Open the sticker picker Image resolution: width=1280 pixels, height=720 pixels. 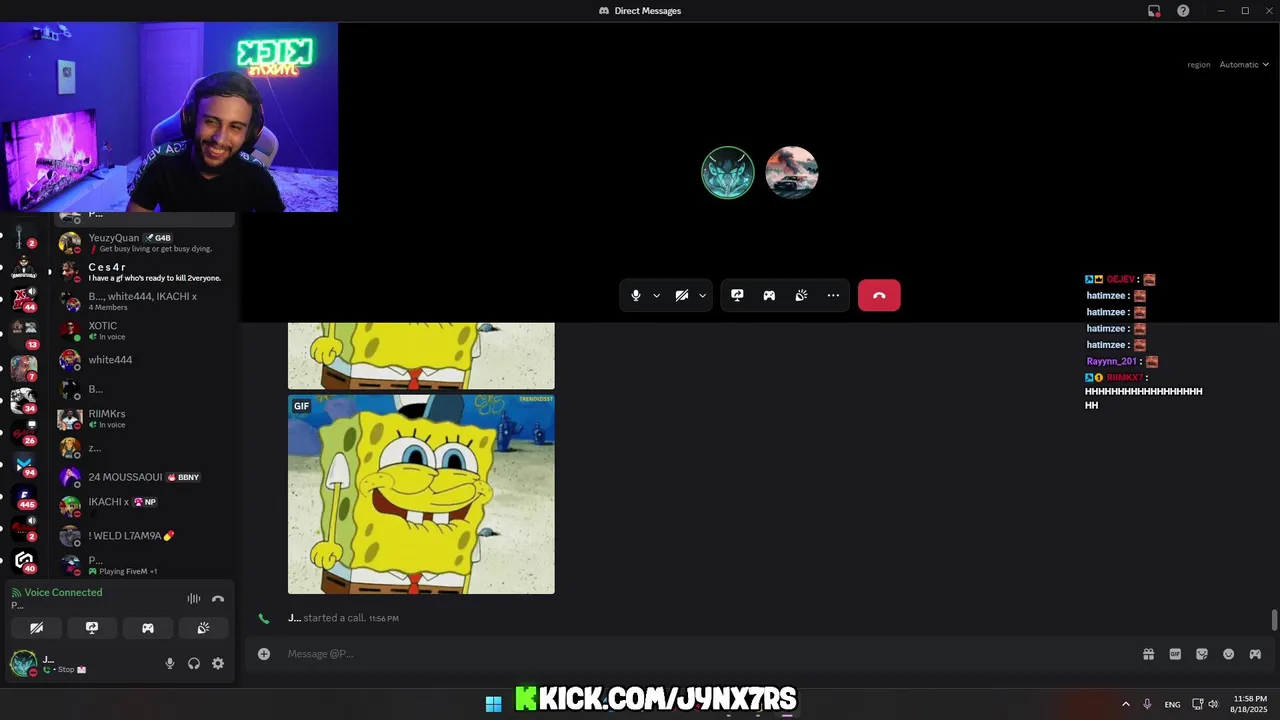[x=1202, y=654]
